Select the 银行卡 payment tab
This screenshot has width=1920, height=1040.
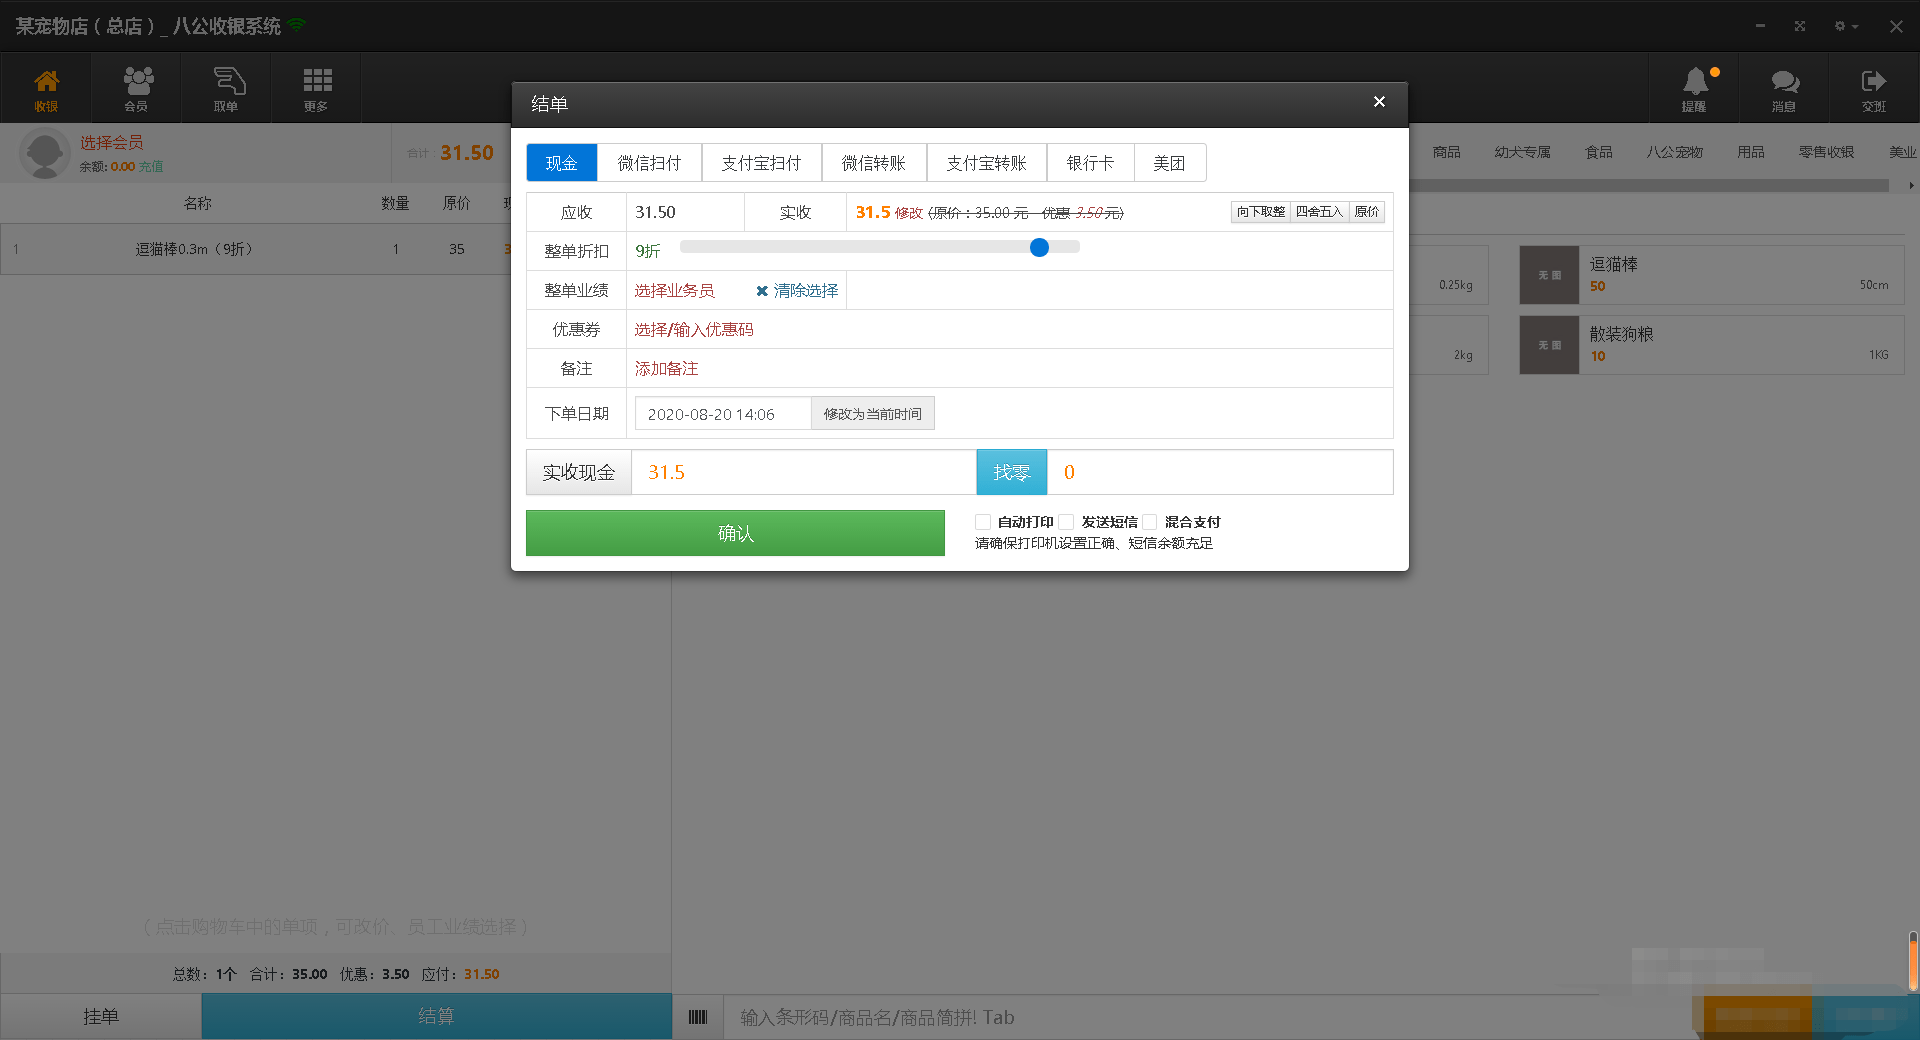click(x=1090, y=163)
